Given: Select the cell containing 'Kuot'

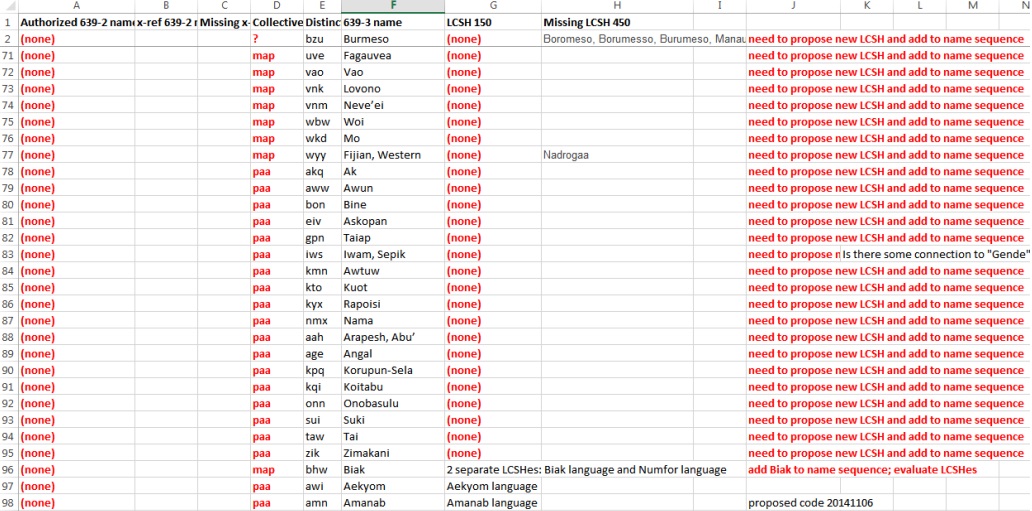Looking at the screenshot, I should tap(393, 287).
